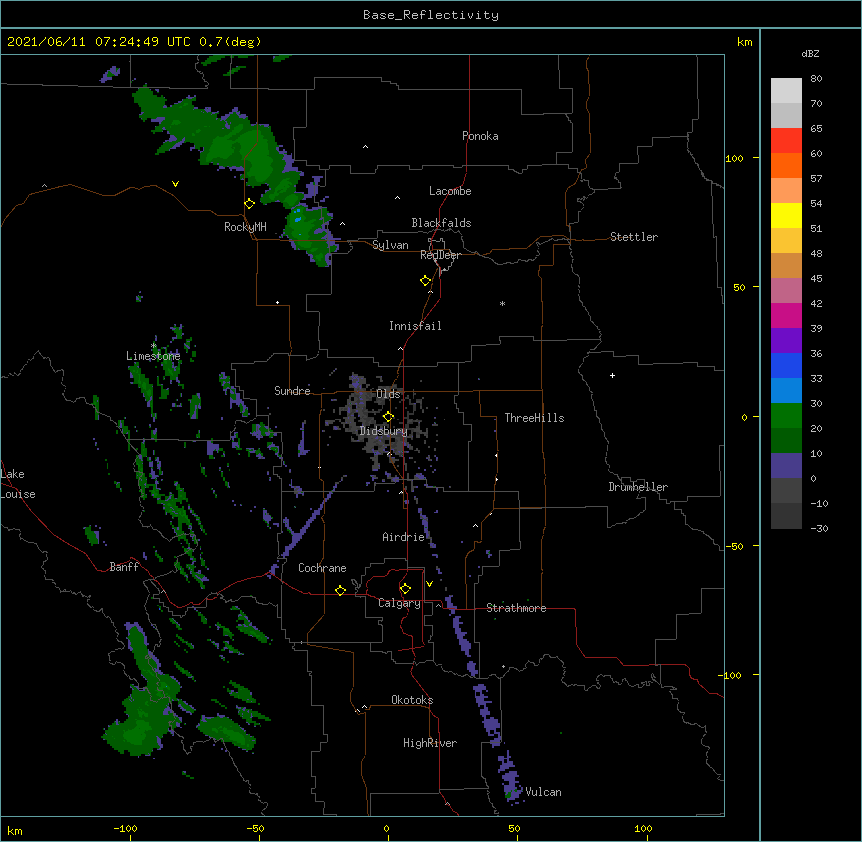
Task: Click the white asterisk marker east of Innisfail
Action: tap(502, 303)
